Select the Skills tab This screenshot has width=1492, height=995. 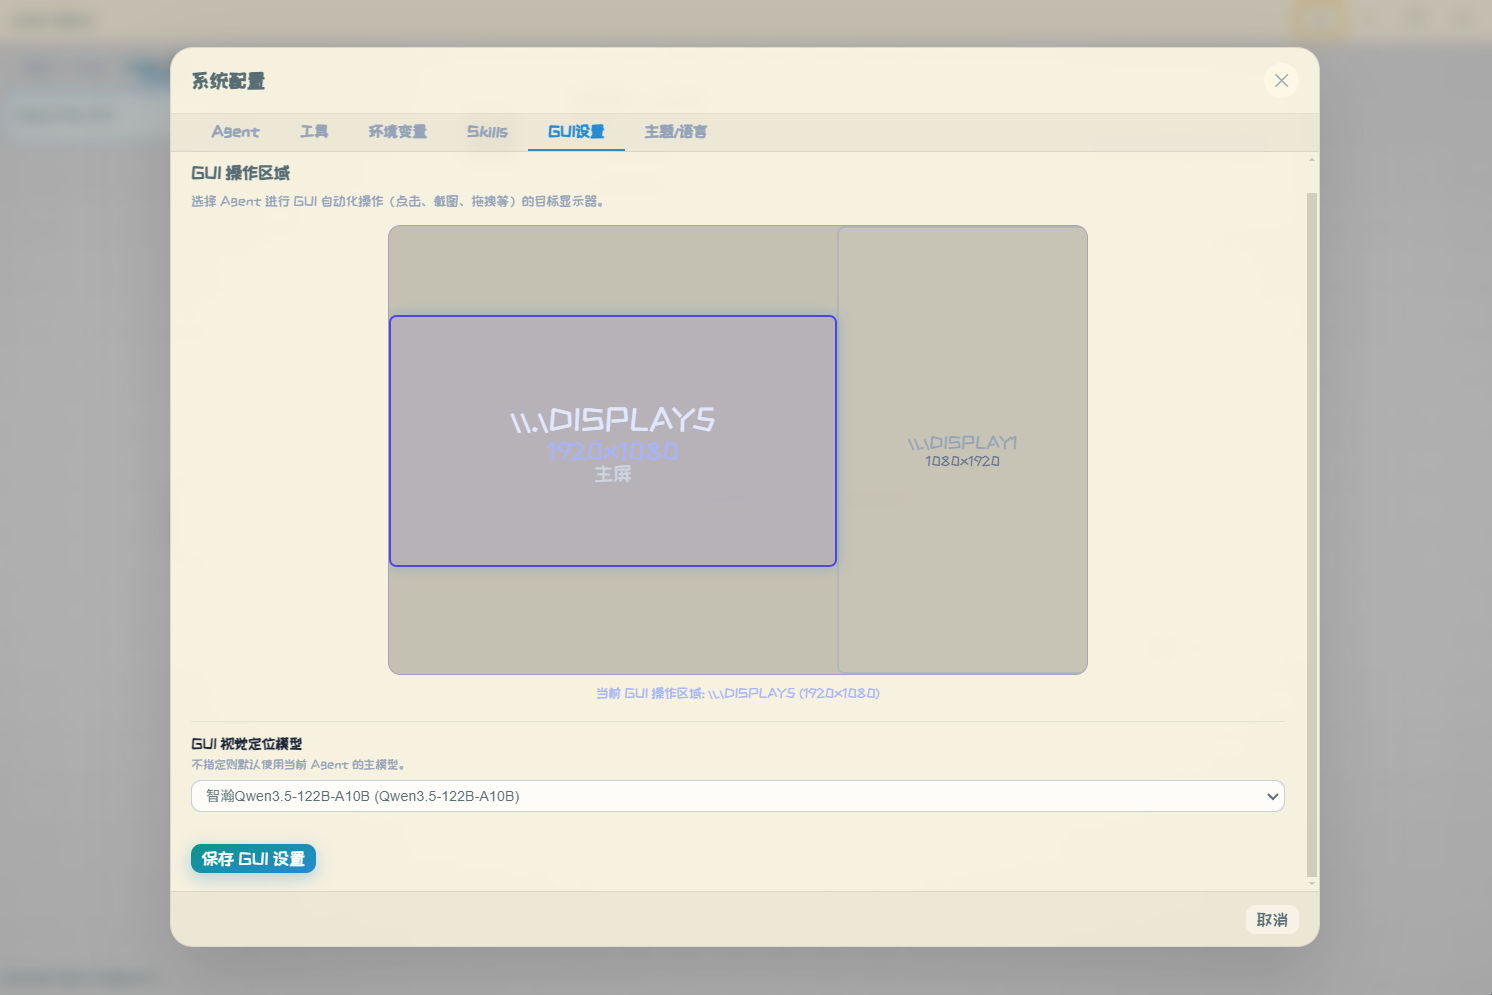(x=487, y=132)
